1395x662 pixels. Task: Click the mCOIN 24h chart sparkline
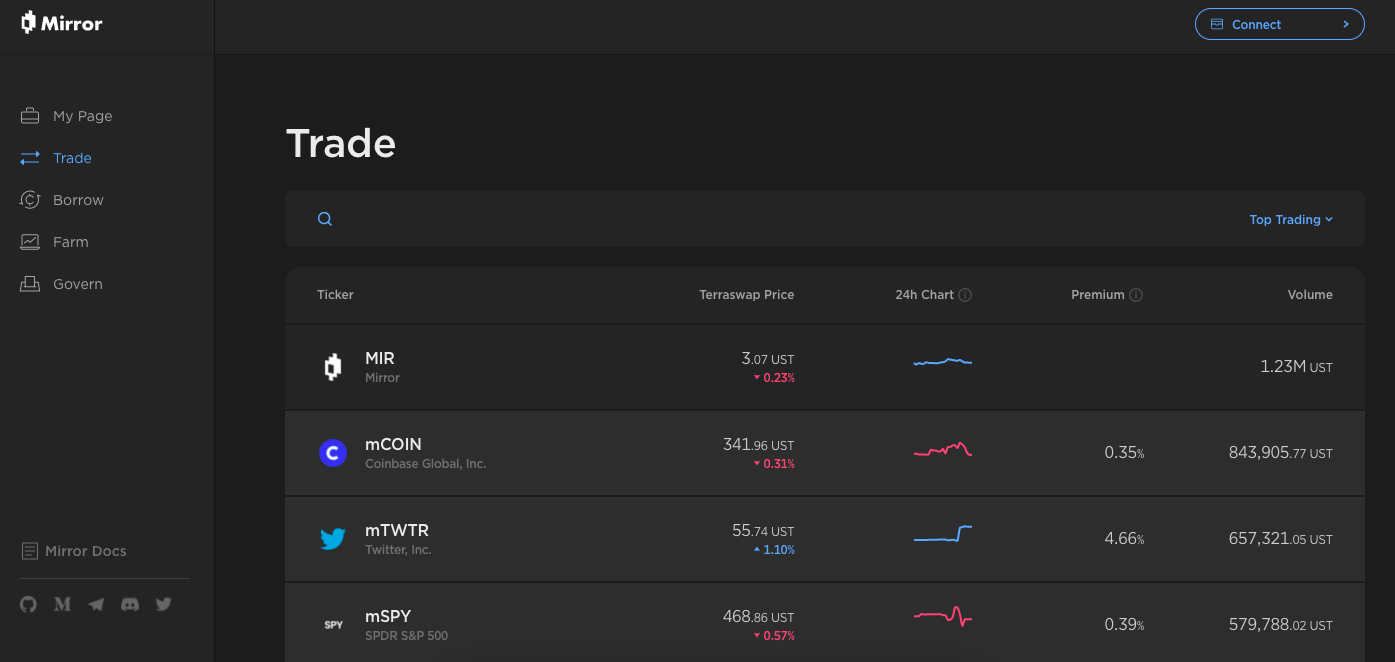(x=943, y=450)
